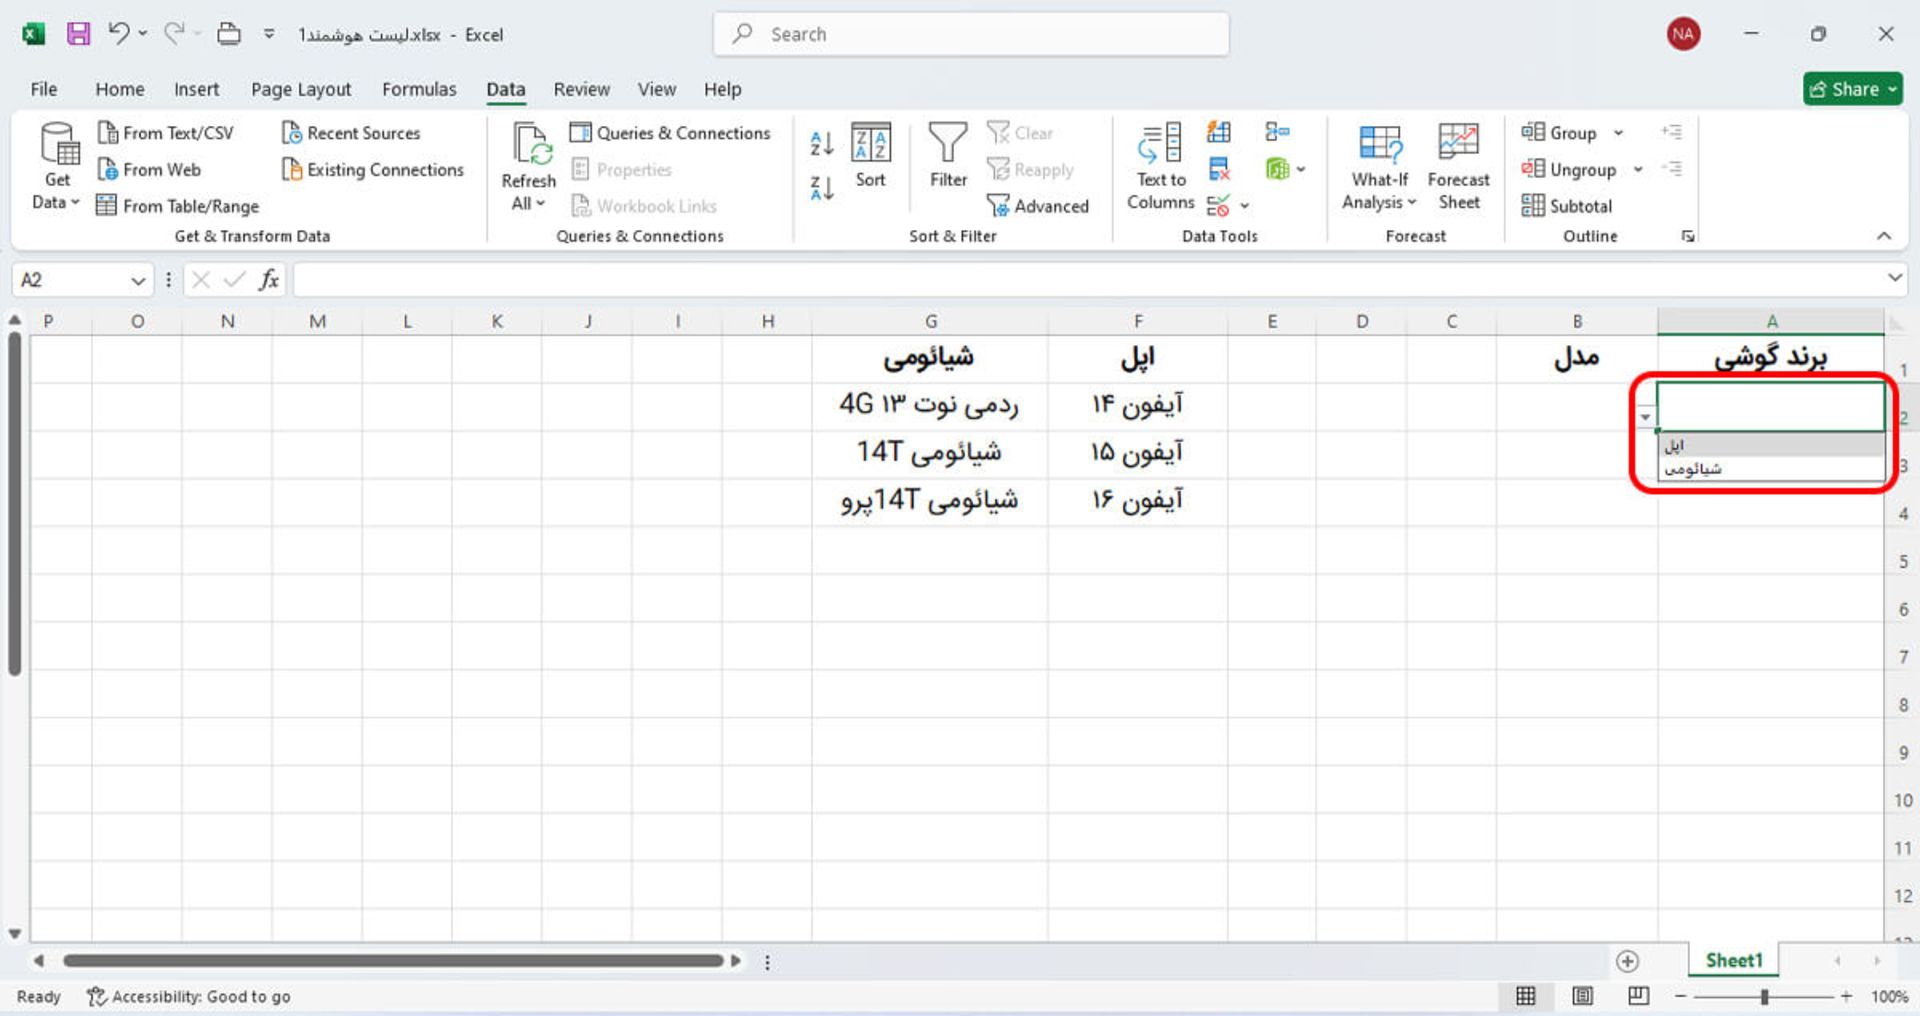Screen dimensions: 1920x1016
Task: Open the Name Box dropdown arrow
Action: pos(138,281)
